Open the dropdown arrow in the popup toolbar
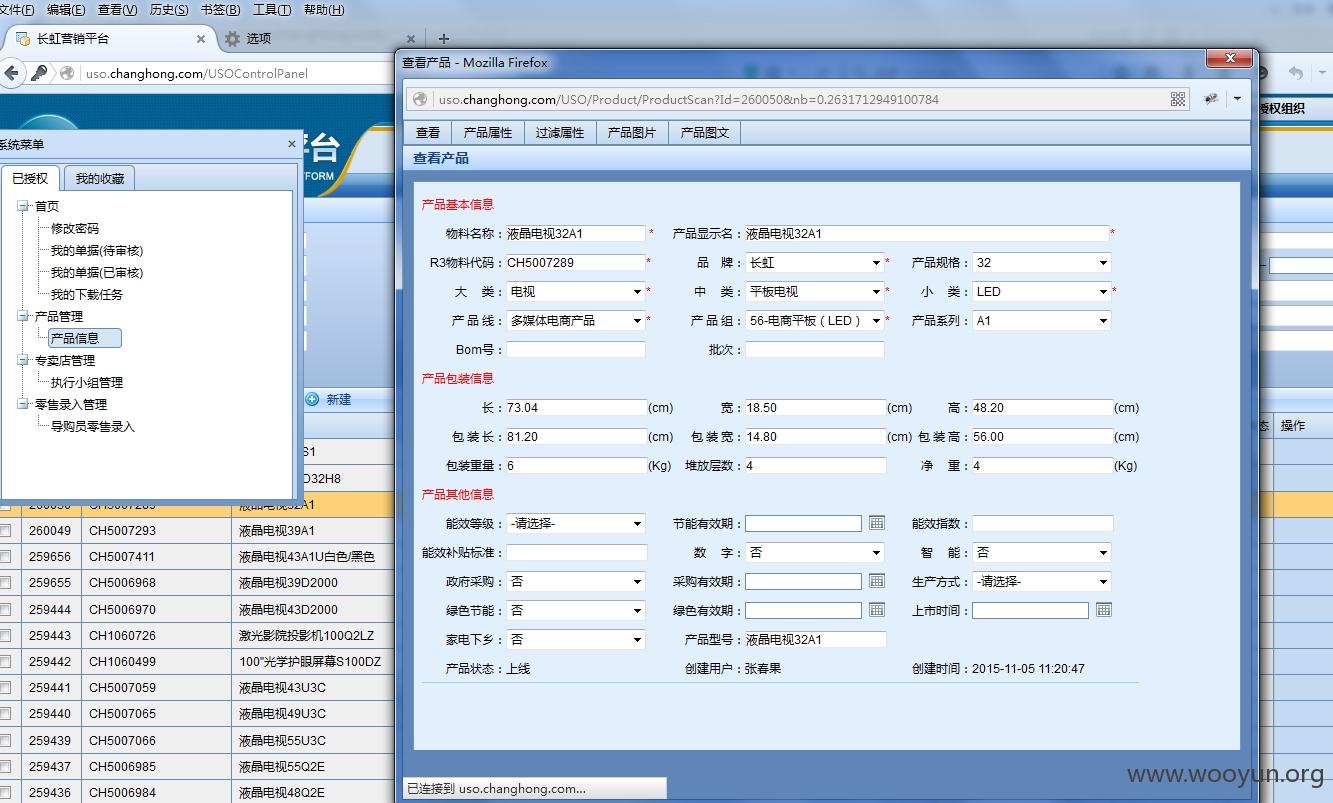Screen dimensions: 1333x803 1238,99
